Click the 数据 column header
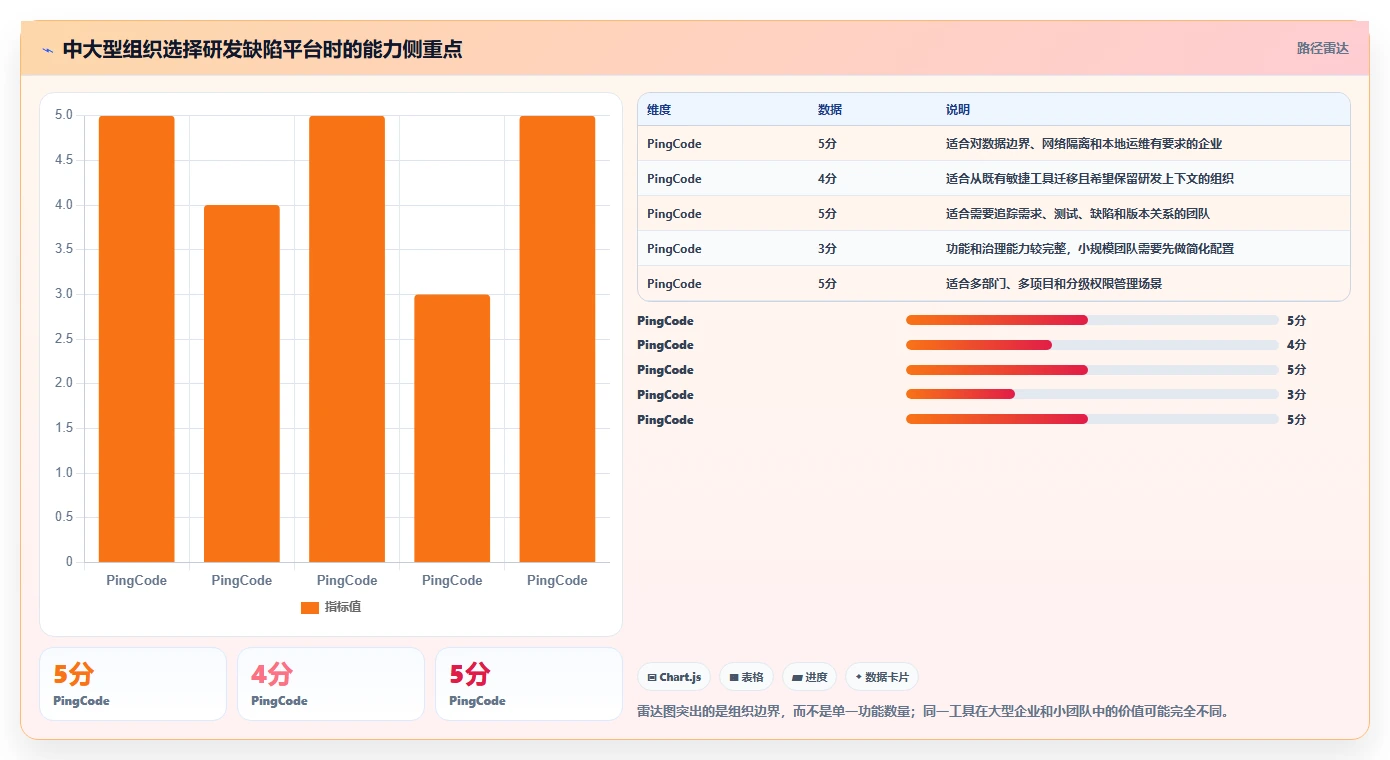The height and width of the screenshot is (760, 1390). tap(830, 110)
